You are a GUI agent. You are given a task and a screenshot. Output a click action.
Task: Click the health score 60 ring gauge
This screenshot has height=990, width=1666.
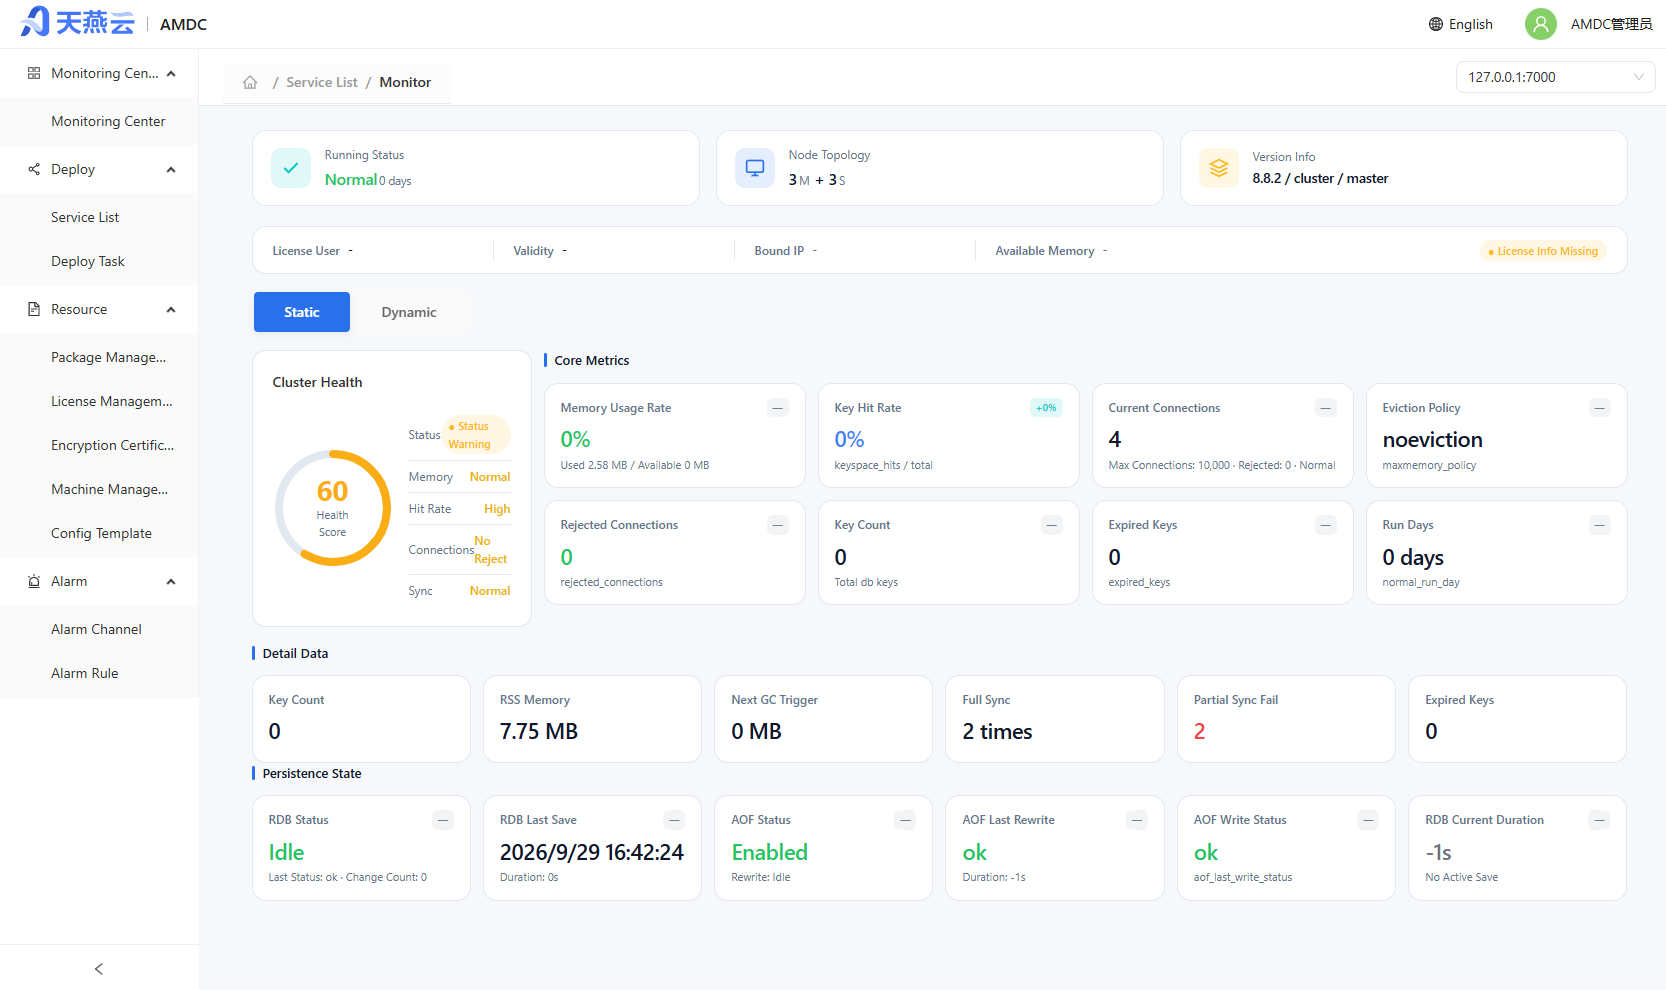point(333,508)
